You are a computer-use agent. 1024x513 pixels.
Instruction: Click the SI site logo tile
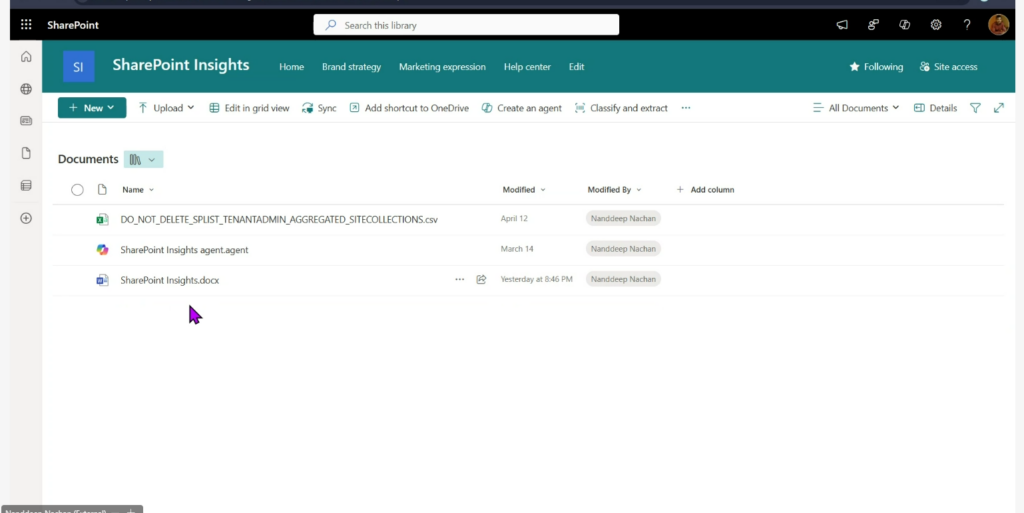click(x=78, y=67)
